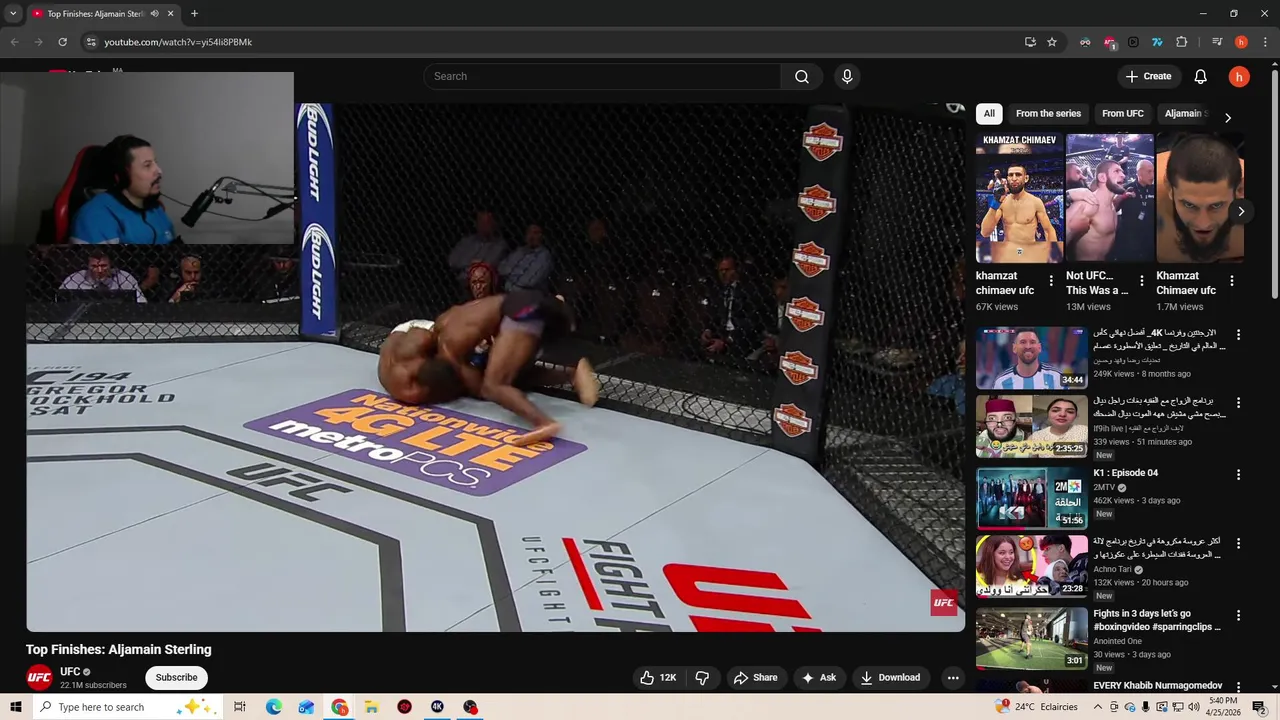Open the Extensions puzzle icon
1280x720 pixels.
point(1182,42)
